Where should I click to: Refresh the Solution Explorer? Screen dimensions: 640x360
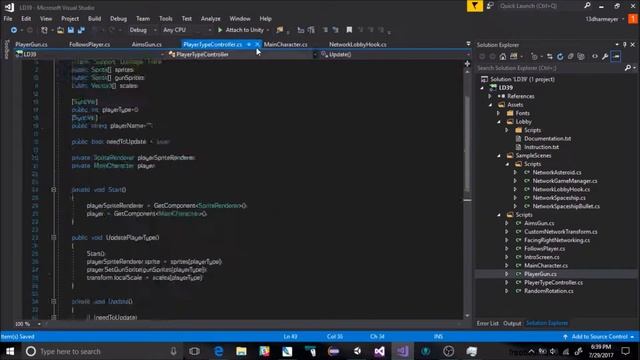point(560,57)
